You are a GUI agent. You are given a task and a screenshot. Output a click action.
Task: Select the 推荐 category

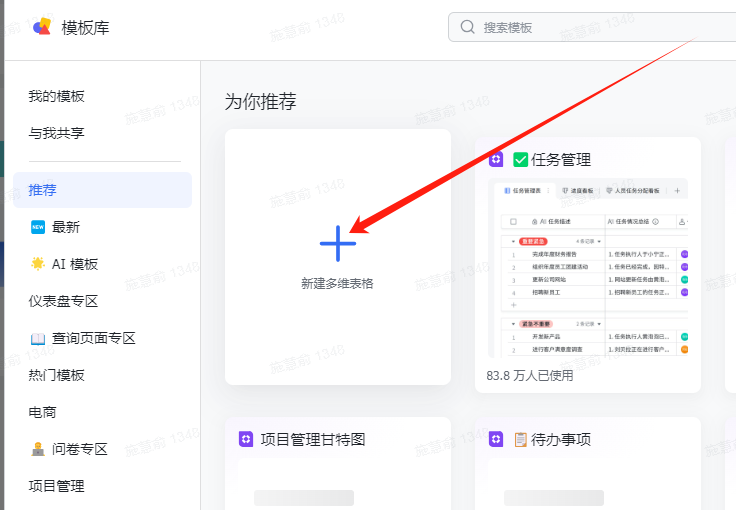[102, 190]
